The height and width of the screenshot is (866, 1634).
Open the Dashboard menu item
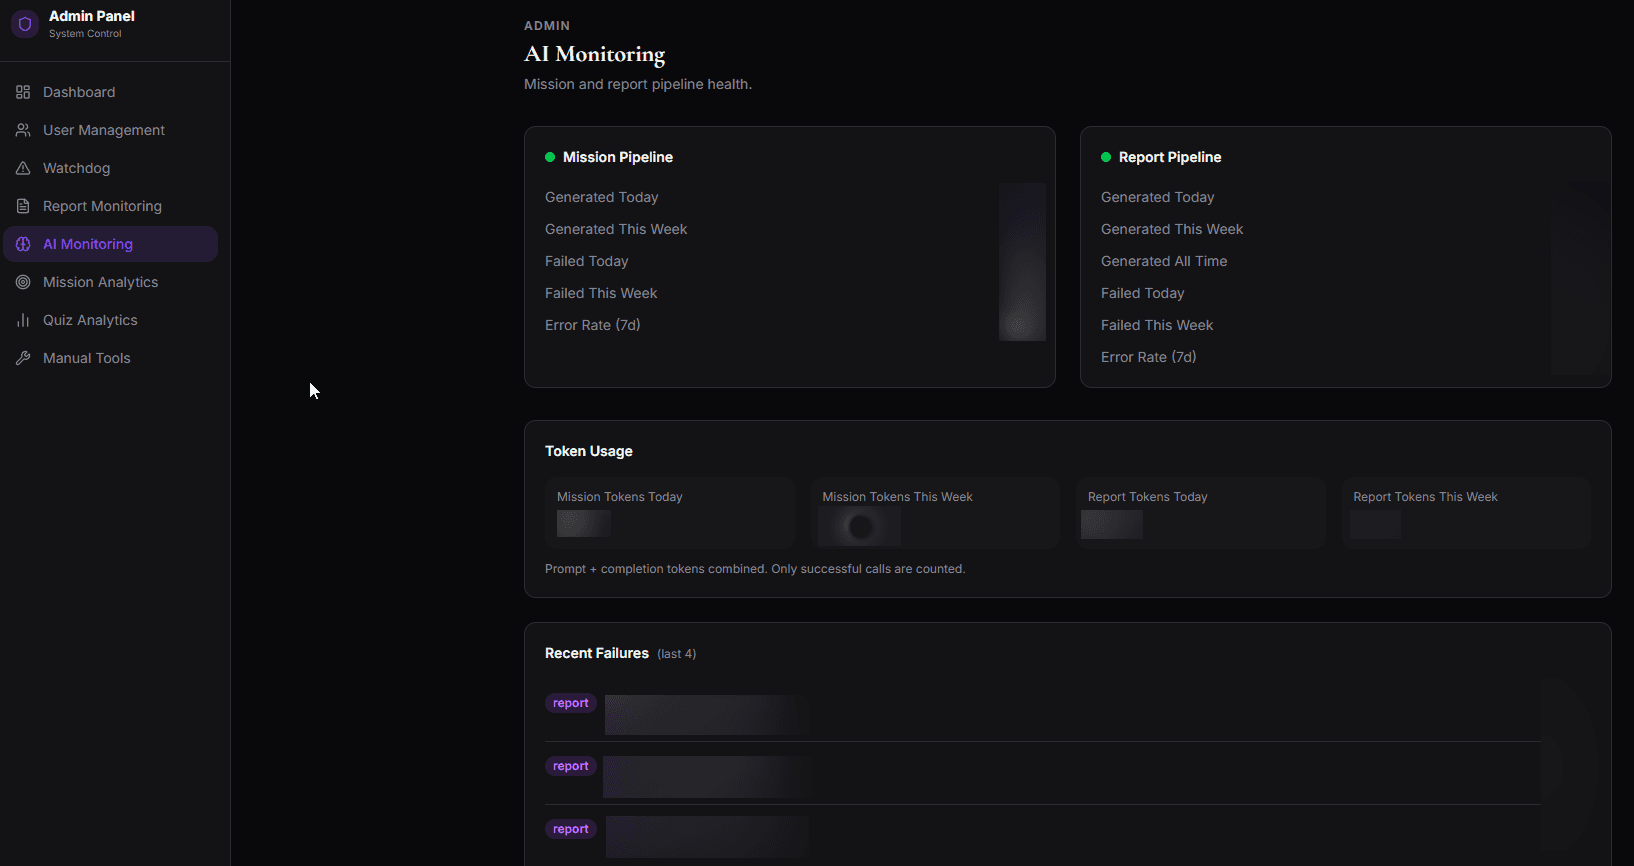point(111,92)
